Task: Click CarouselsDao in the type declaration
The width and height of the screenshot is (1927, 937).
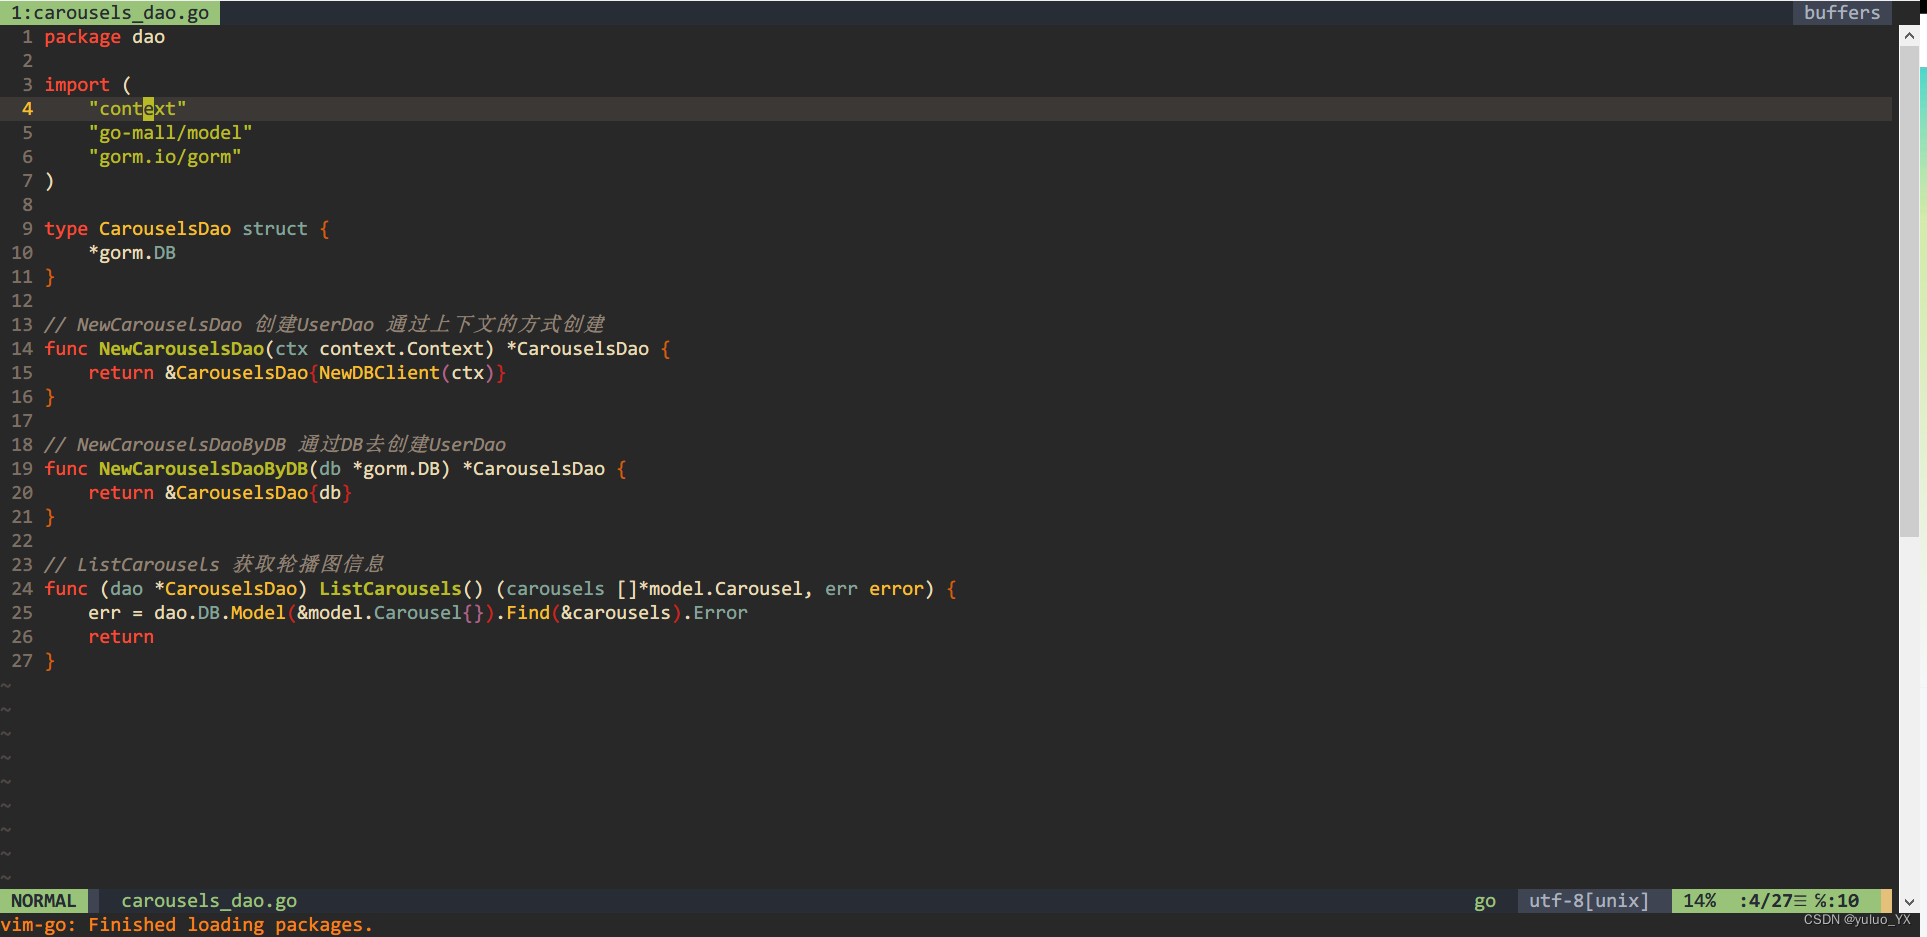Action: click(165, 229)
